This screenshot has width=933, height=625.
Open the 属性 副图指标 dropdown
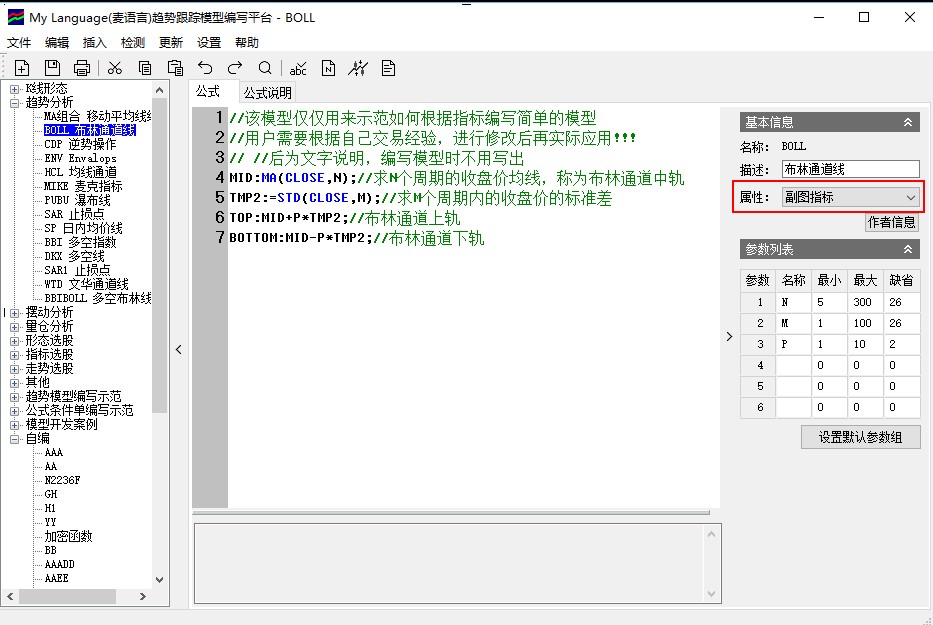click(x=849, y=197)
